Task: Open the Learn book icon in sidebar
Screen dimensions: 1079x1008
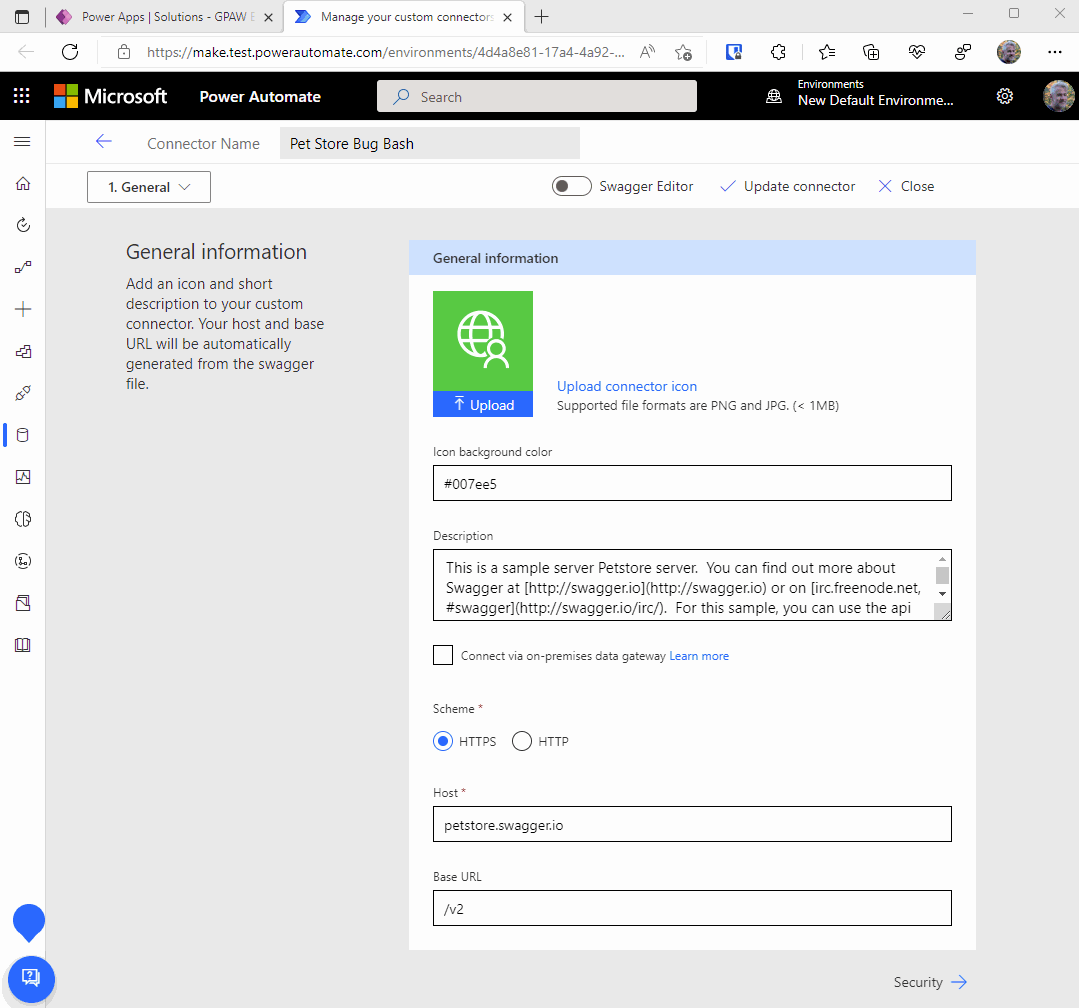Action: point(22,645)
